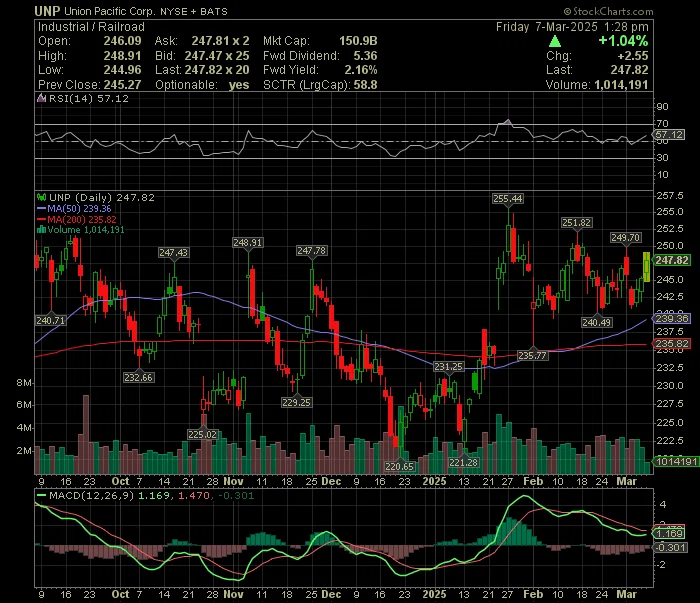The width and height of the screenshot is (700, 603).
Task: Click the 232.66 low price label
Action: 138,377
